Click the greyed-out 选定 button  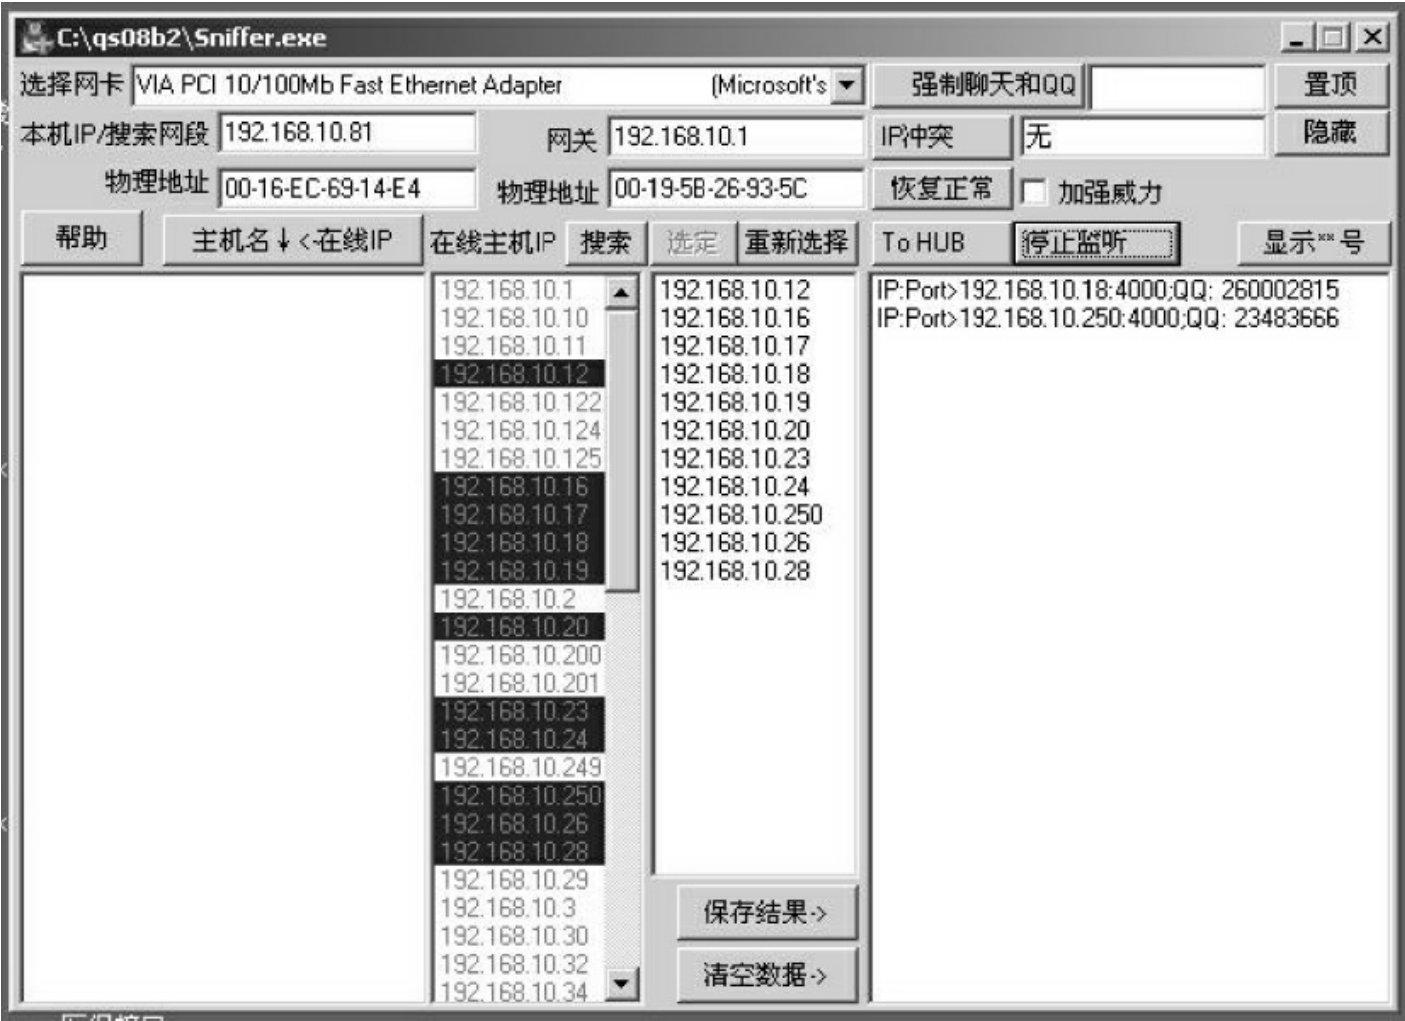point(692,242)
